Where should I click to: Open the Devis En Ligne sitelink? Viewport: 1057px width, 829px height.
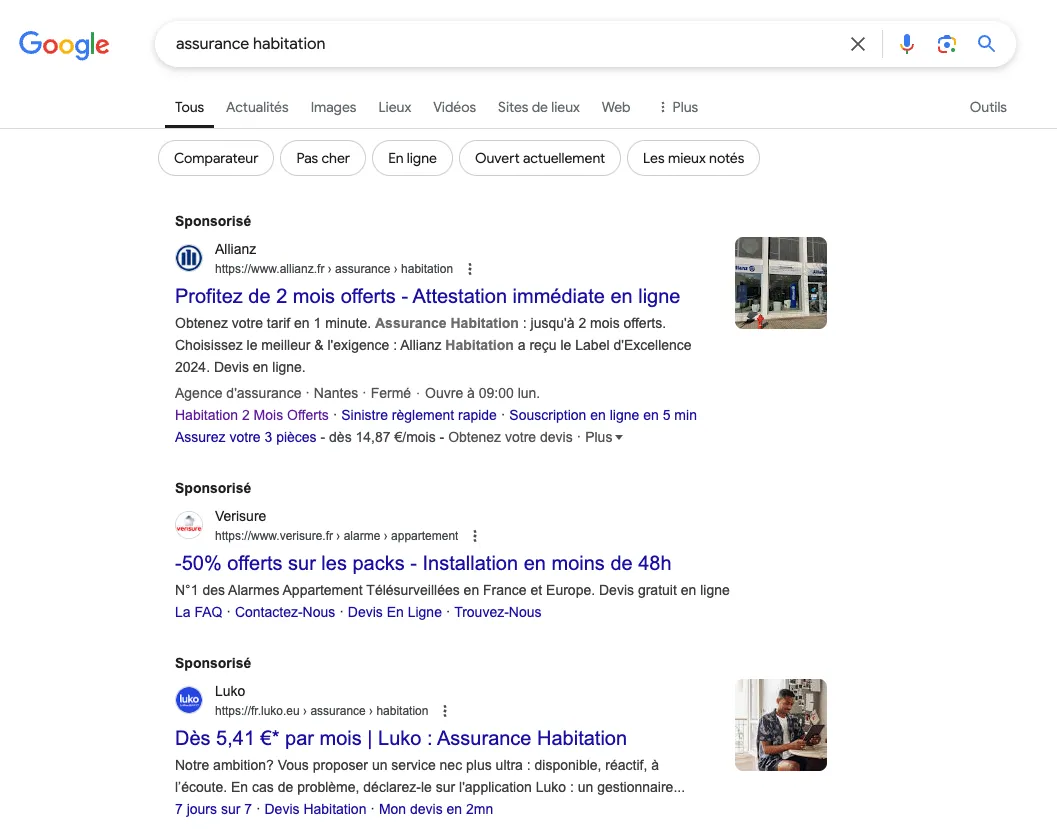(x=394, y=613)
